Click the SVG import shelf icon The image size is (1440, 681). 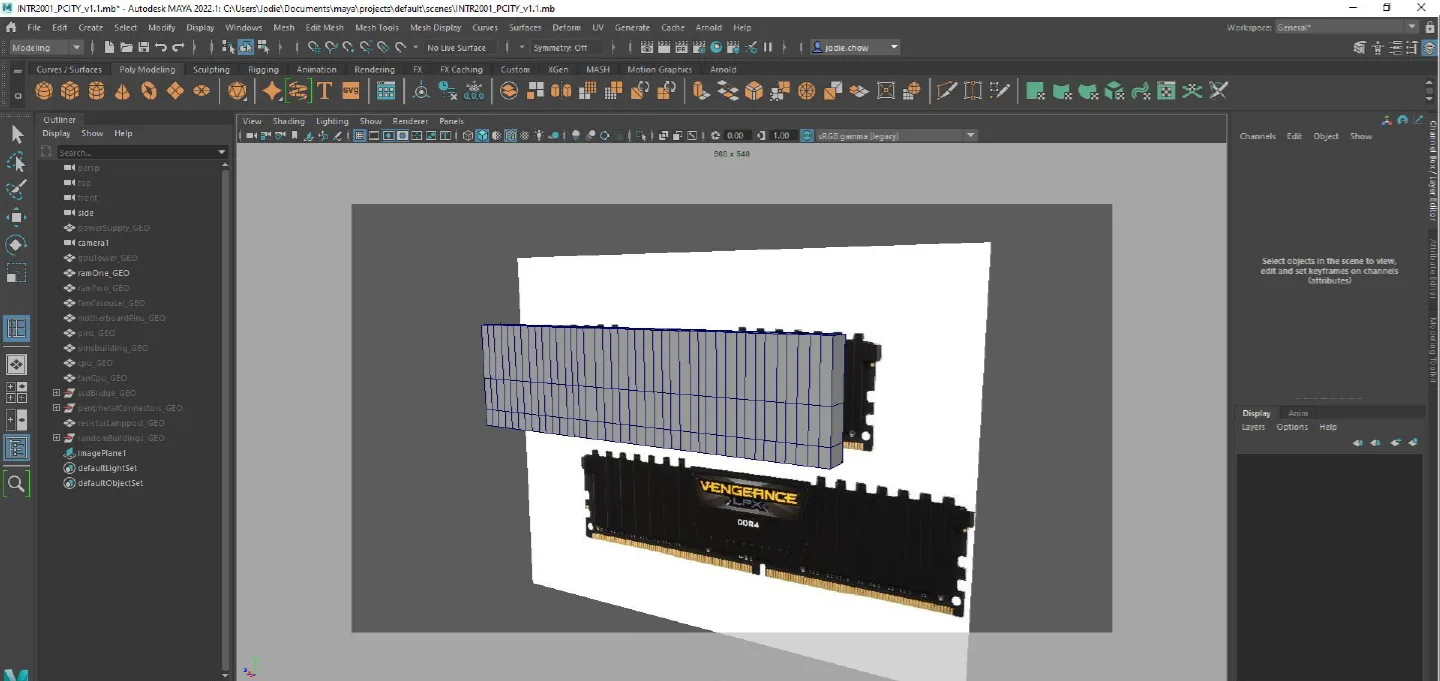point(350,91)
